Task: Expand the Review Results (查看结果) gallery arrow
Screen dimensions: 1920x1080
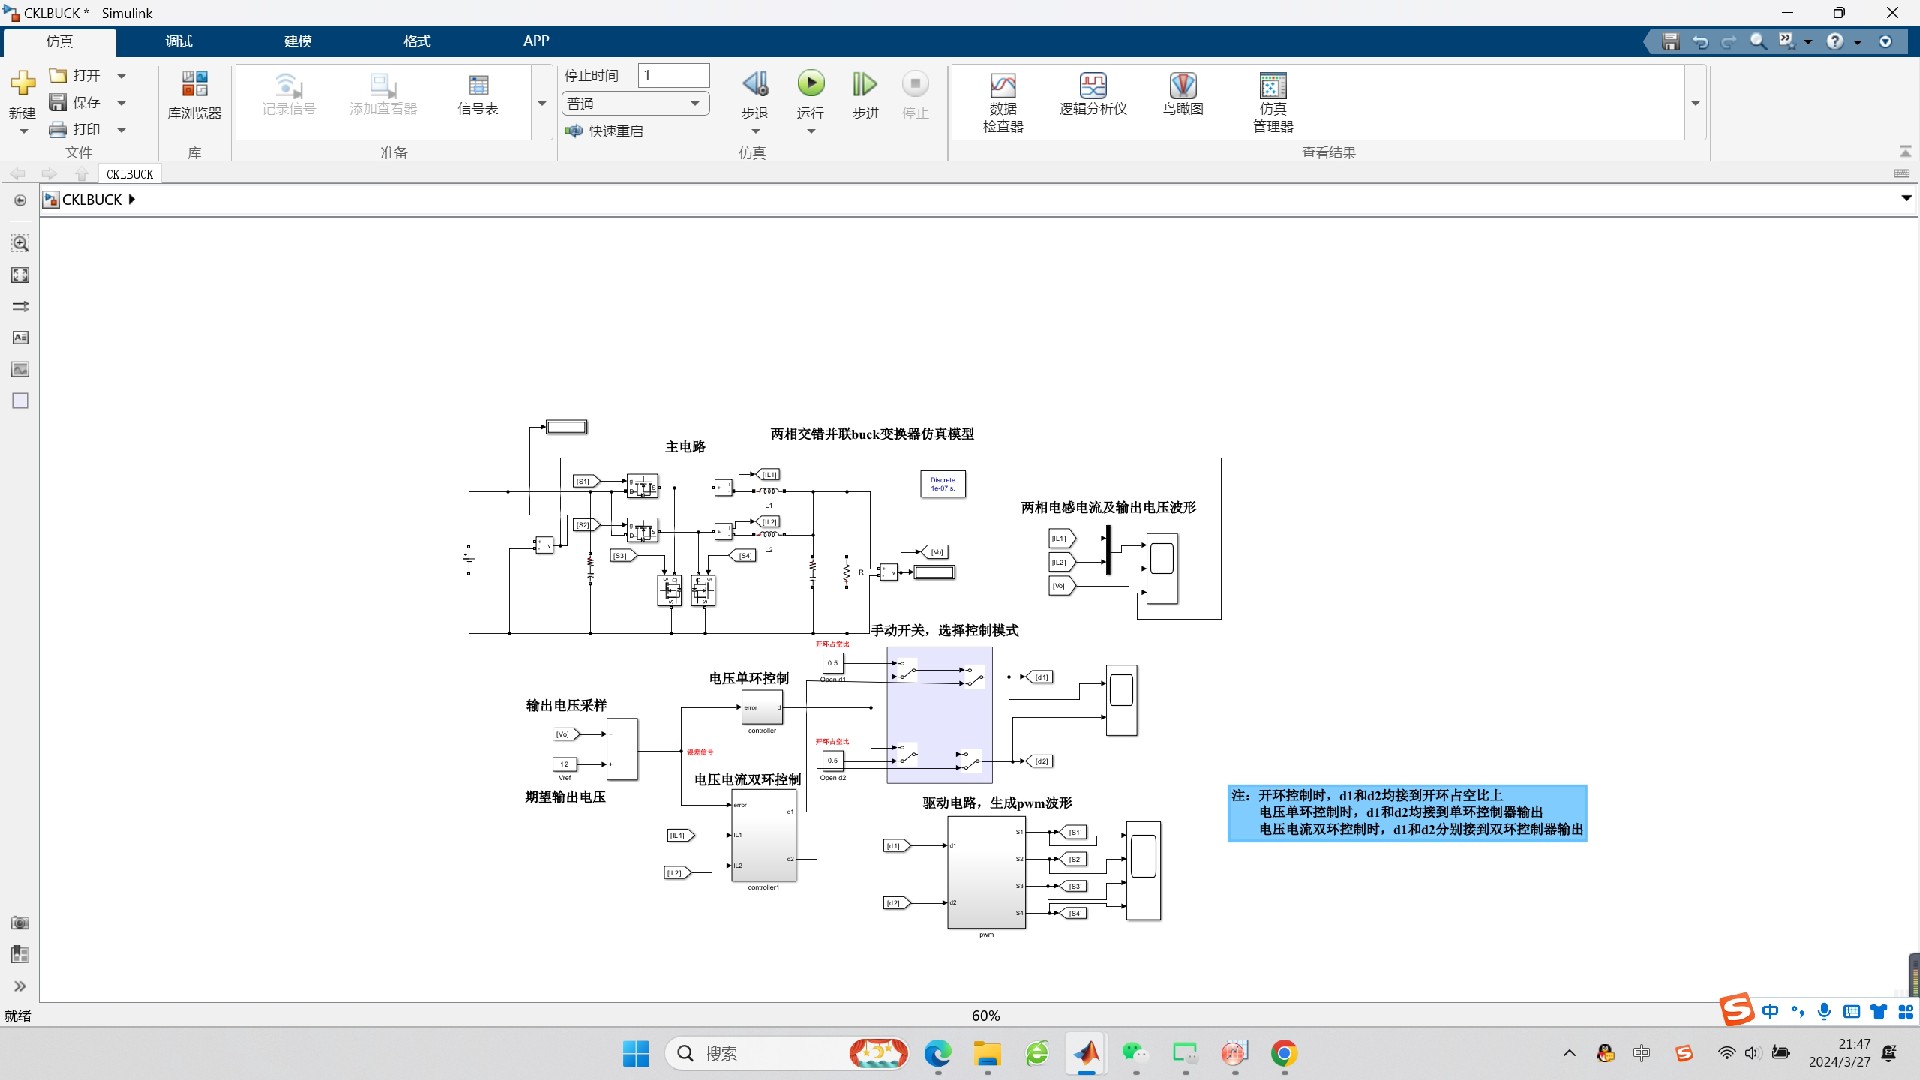Action: tap(1695, 103)
